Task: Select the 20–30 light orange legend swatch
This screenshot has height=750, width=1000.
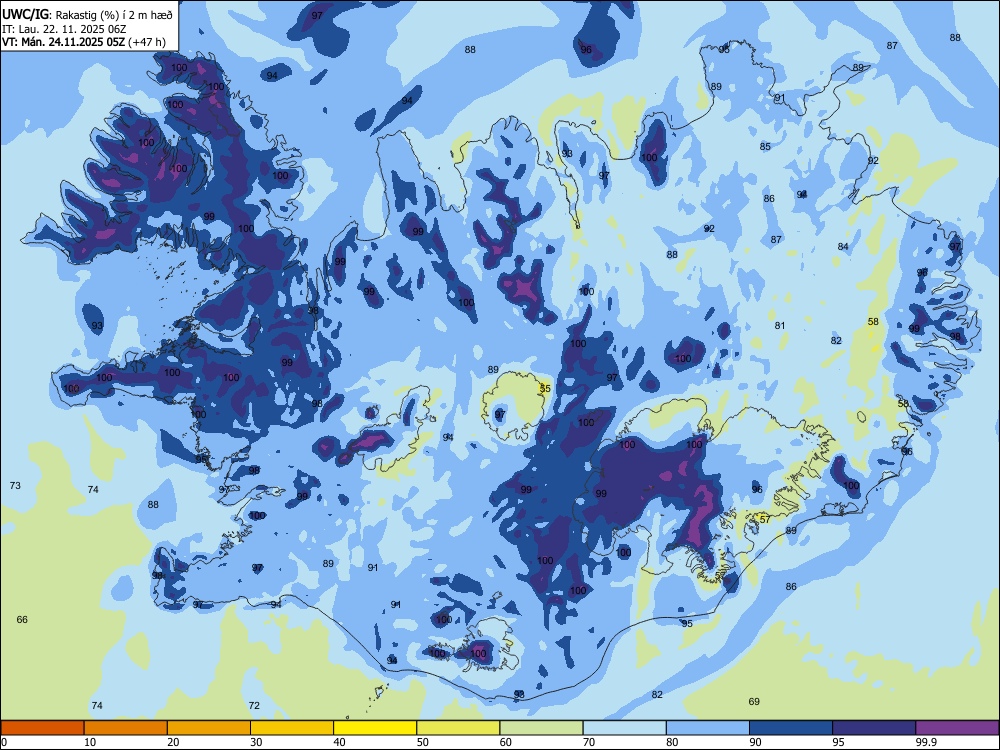Action: coord(209,728)
